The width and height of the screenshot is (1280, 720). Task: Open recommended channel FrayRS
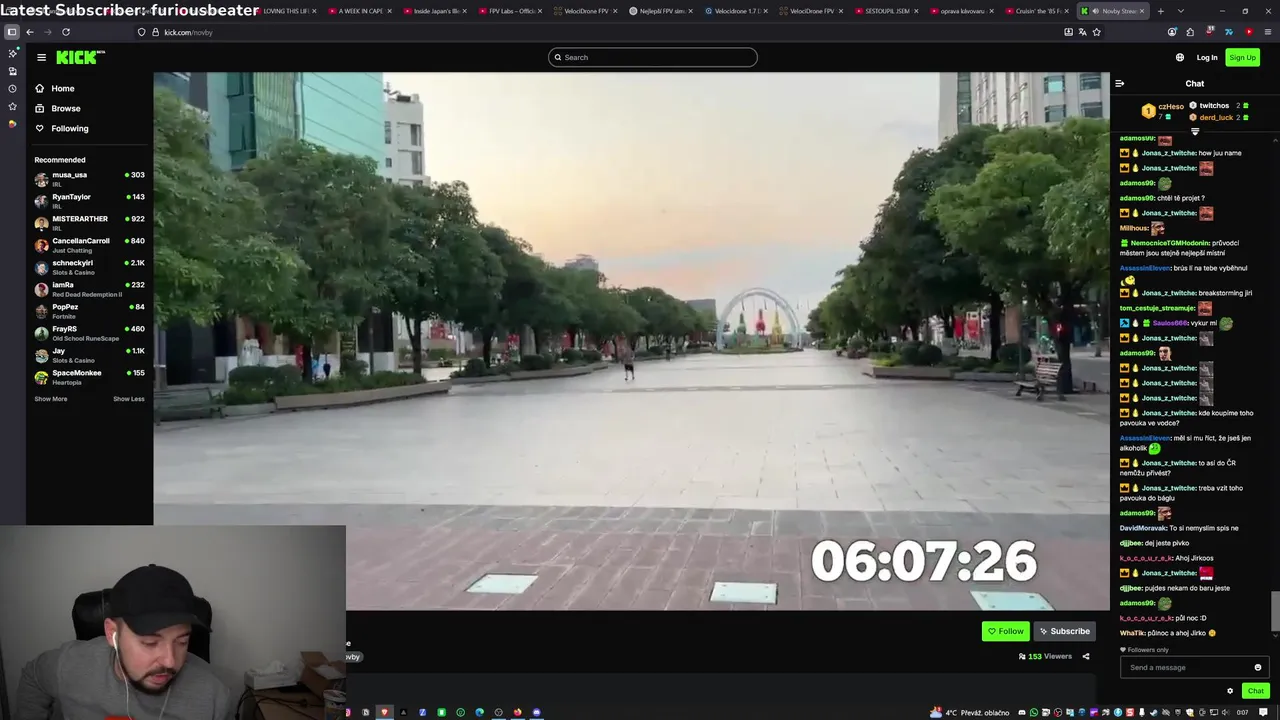(89, 332)
